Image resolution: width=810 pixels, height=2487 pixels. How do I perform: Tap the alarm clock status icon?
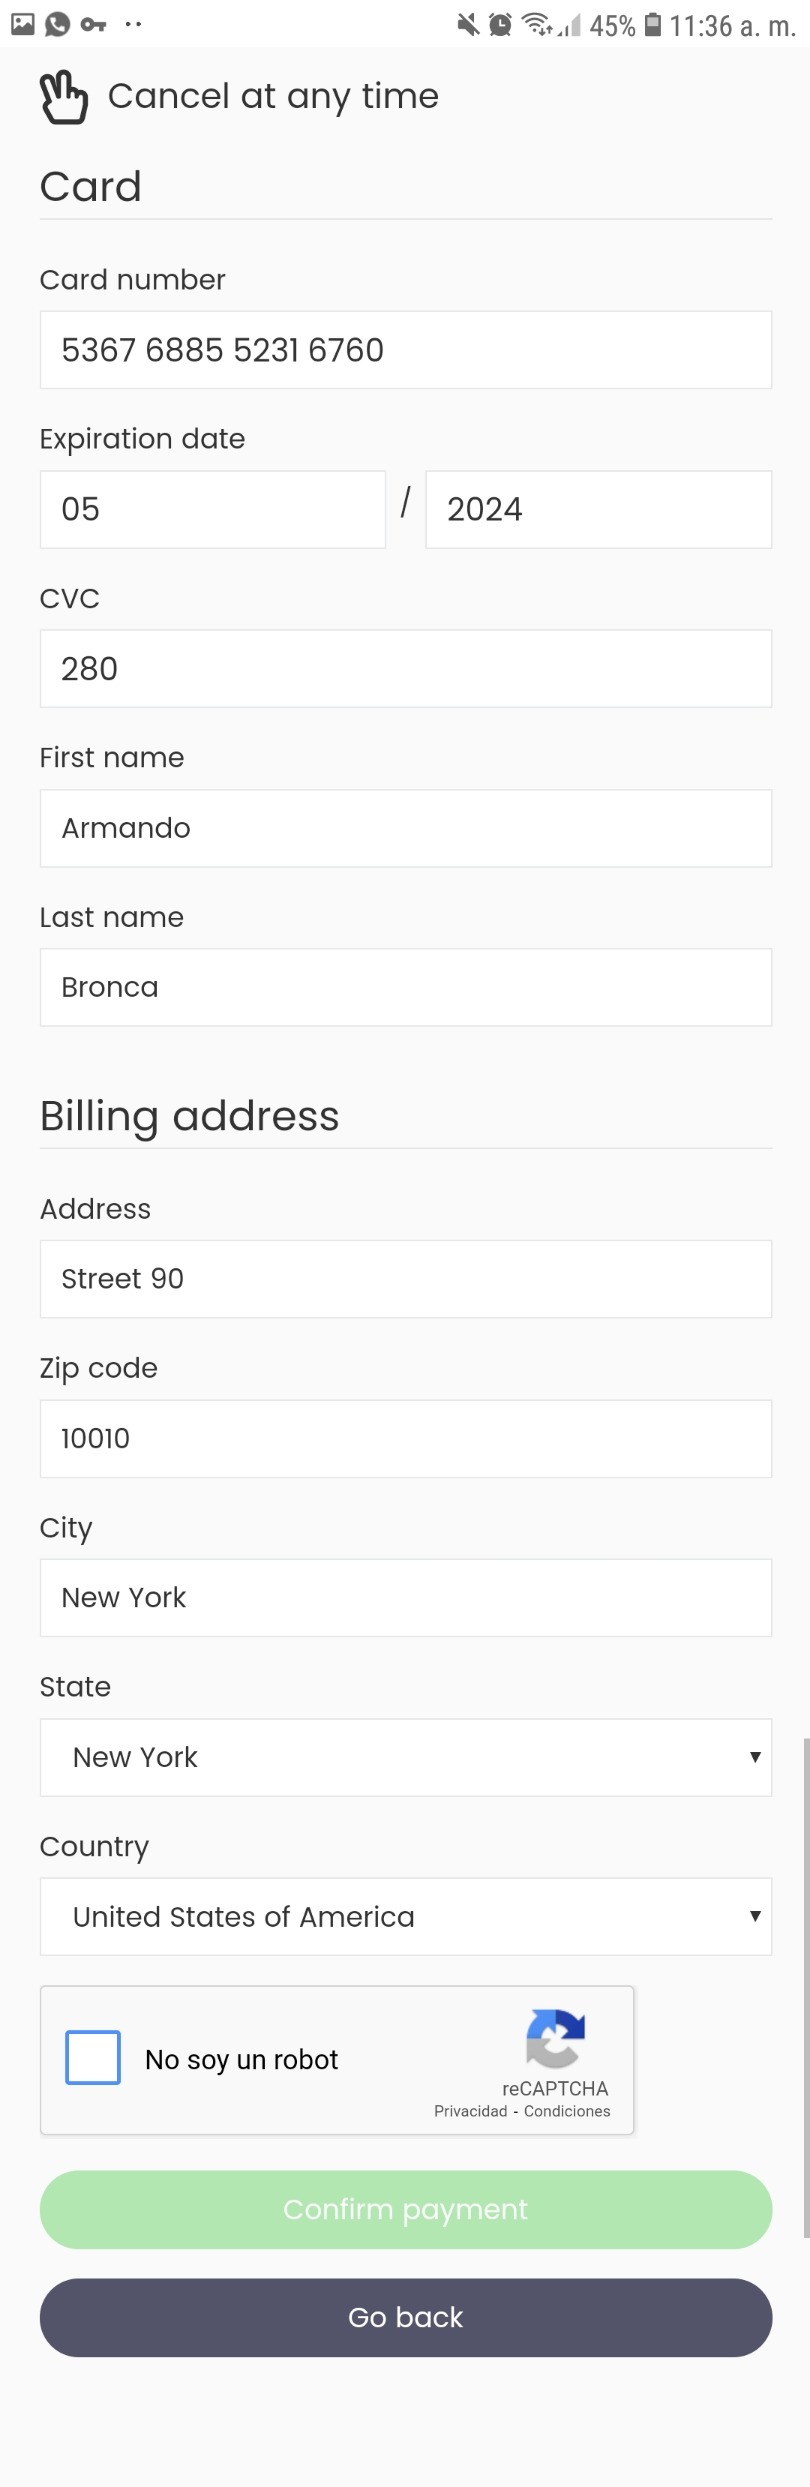(500, 24)
